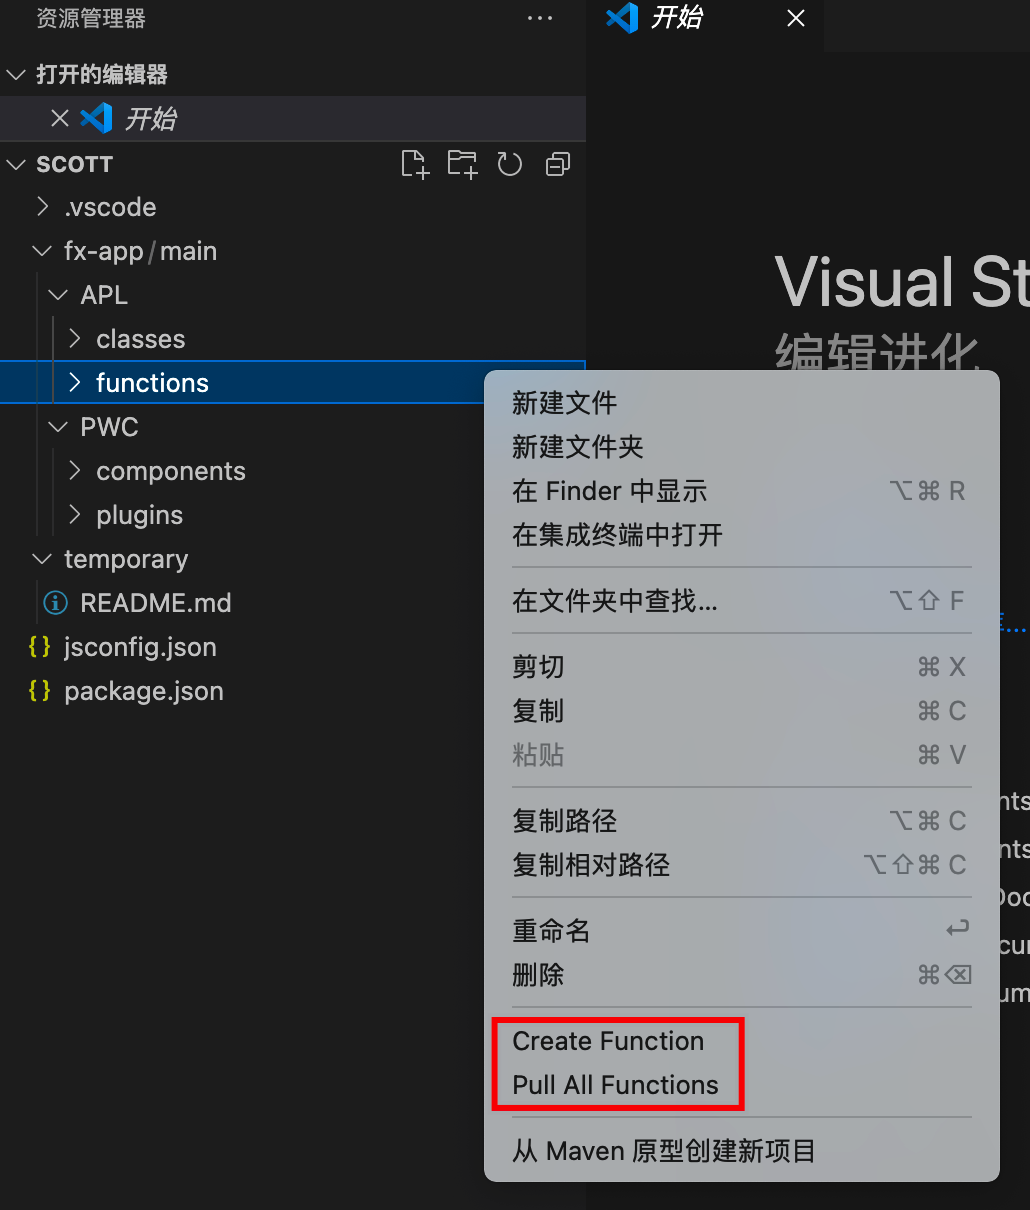Screen dimensions: 1030x1210
Task: Expand the components folder
Action: (74, 471)
